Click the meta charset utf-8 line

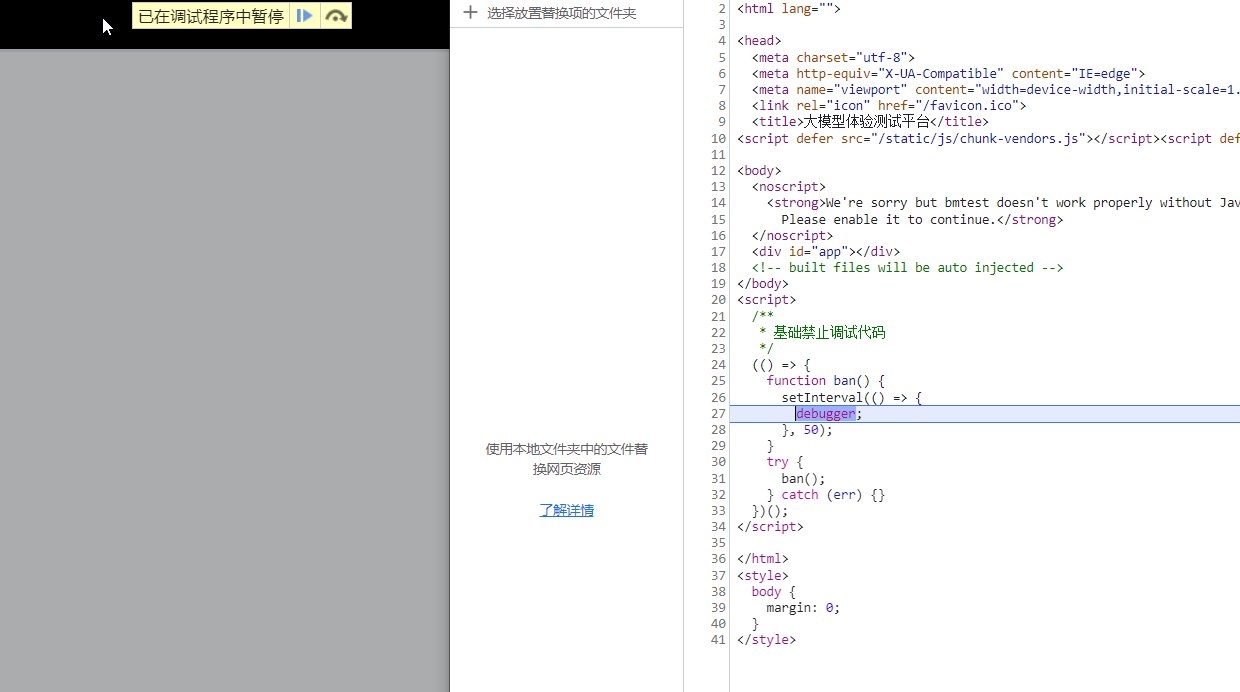click(834, 58)
